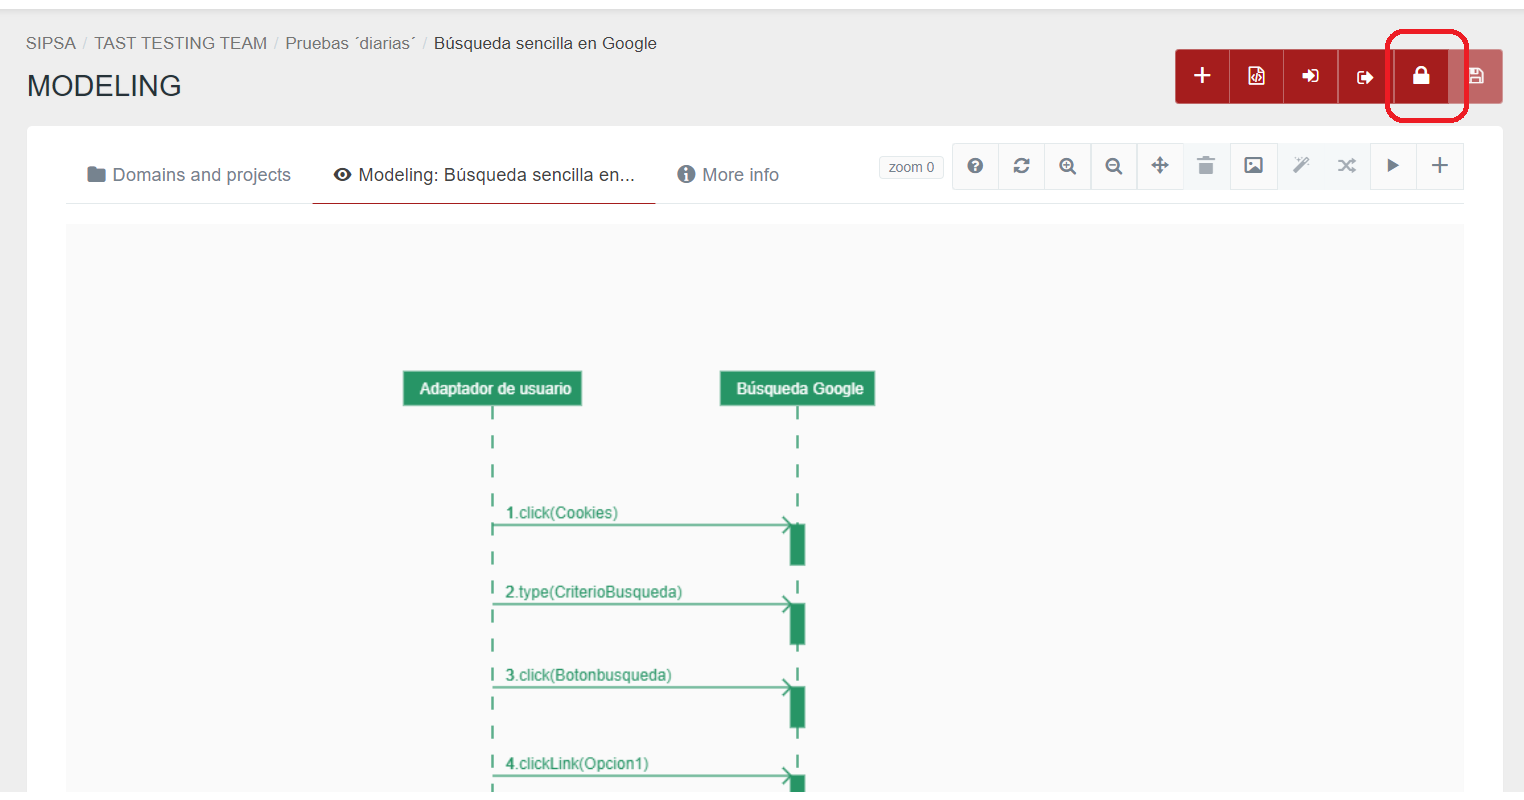1524x800 pixels.
Task: Switch to Domains and projects tab
Action: point(189,175)
